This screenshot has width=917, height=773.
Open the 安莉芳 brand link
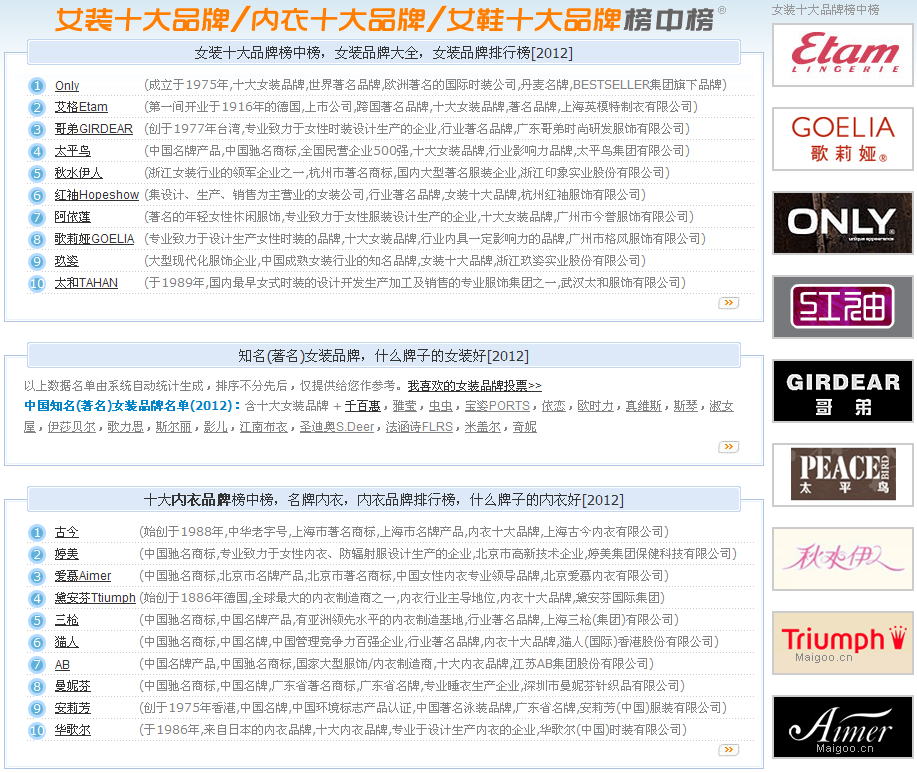click(x=73, y=708)
